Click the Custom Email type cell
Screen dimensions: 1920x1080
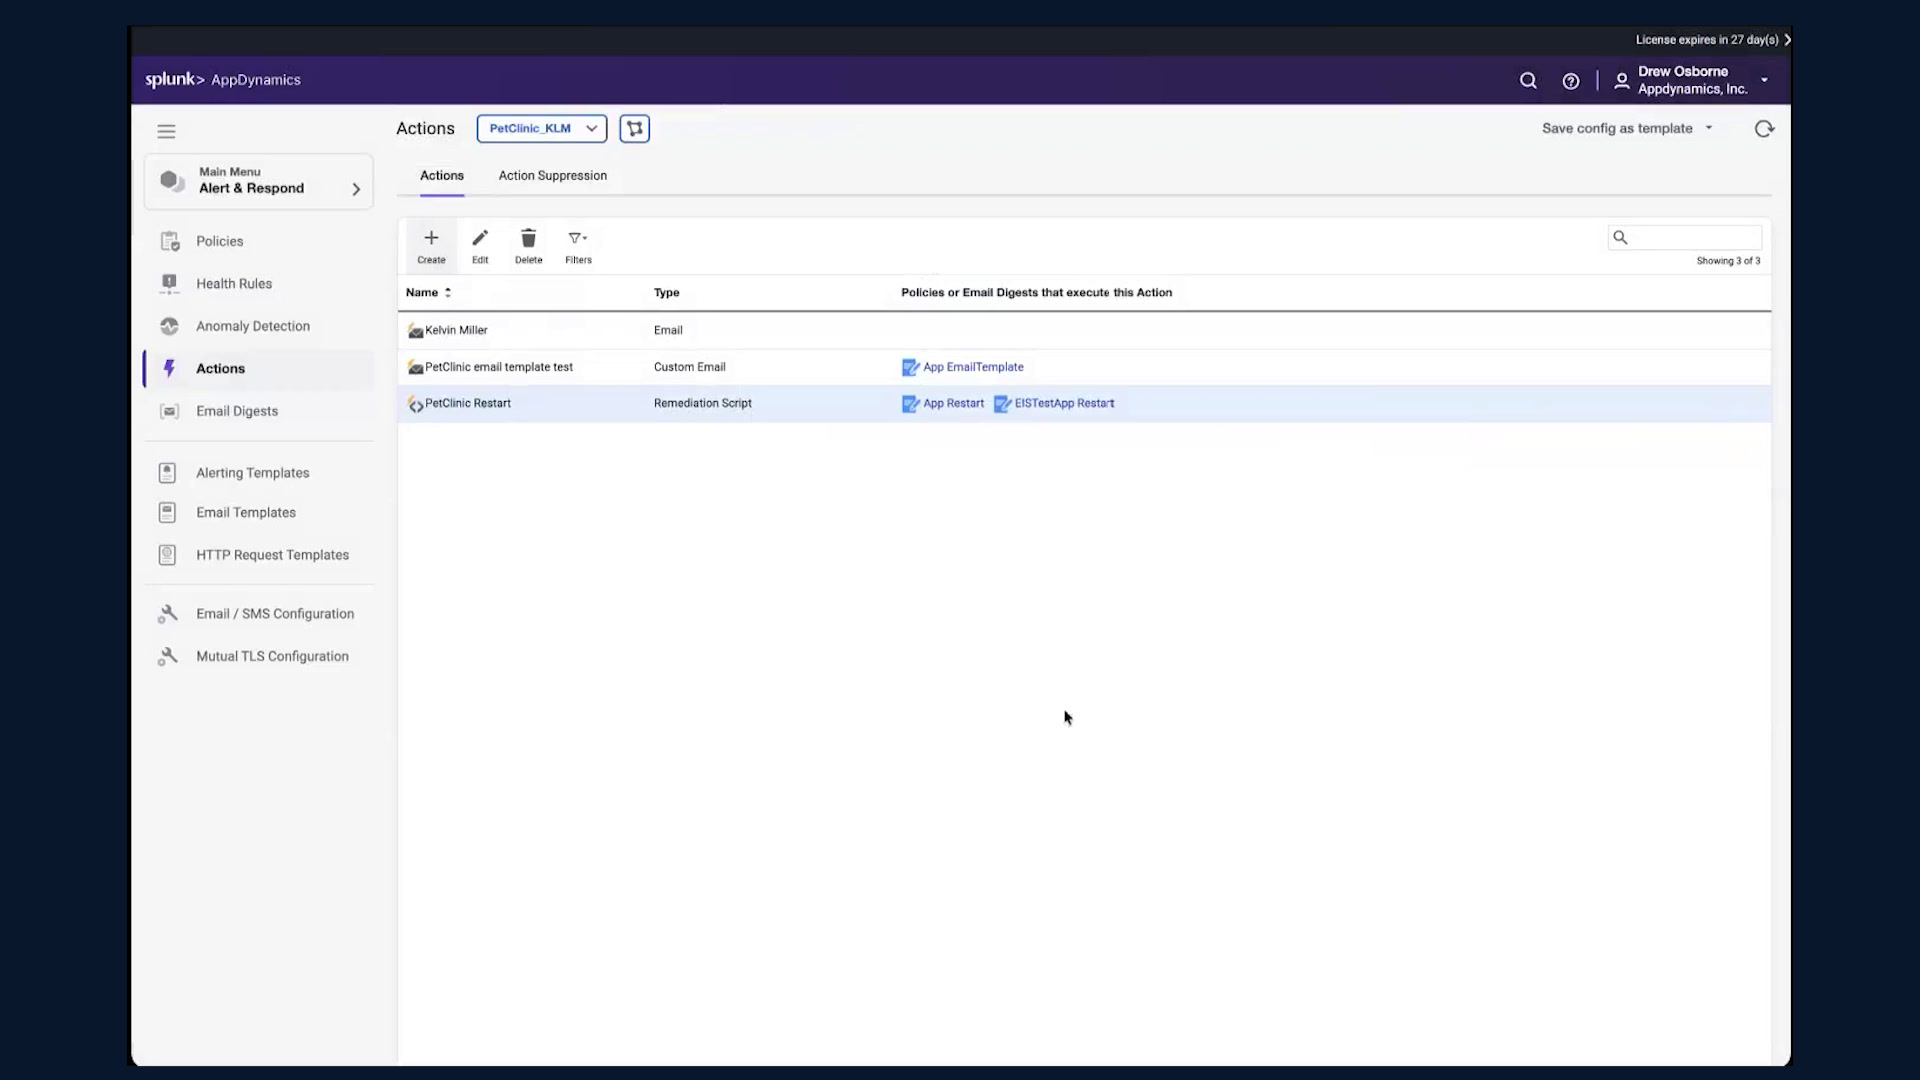(689, 367)
